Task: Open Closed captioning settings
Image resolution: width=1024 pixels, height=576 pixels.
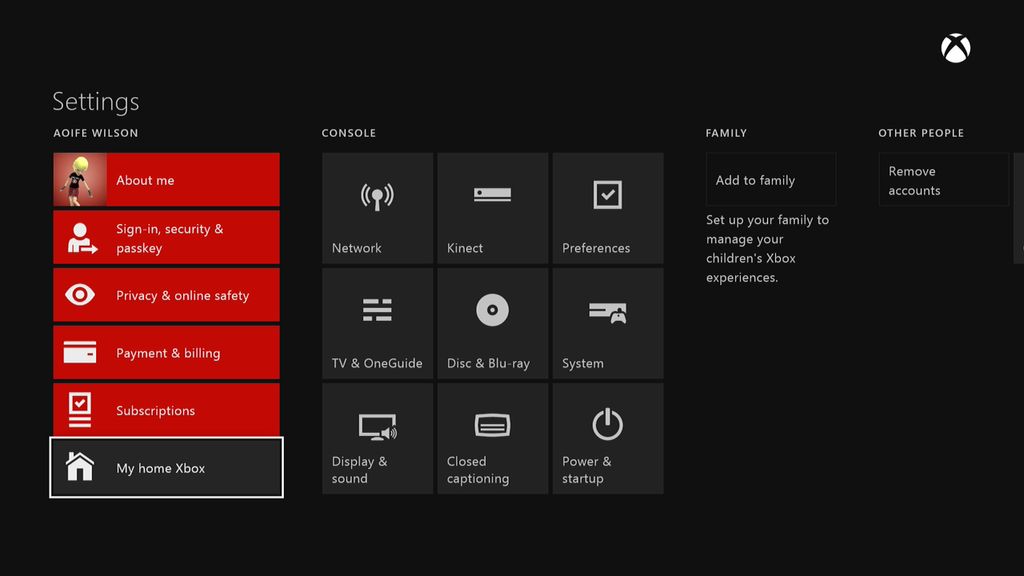Action: (492, 437)
